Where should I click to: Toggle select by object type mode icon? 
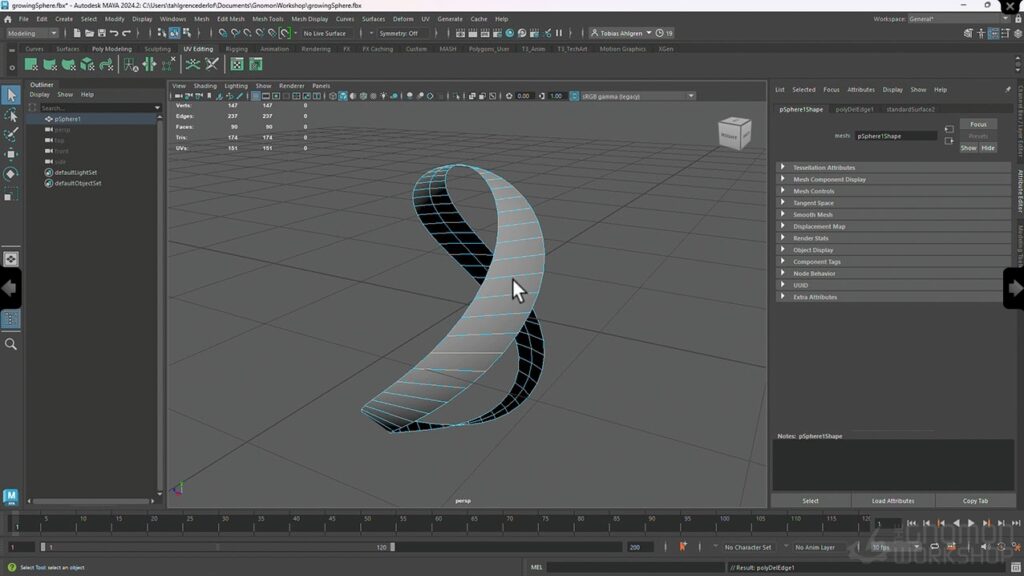point(174,33)
